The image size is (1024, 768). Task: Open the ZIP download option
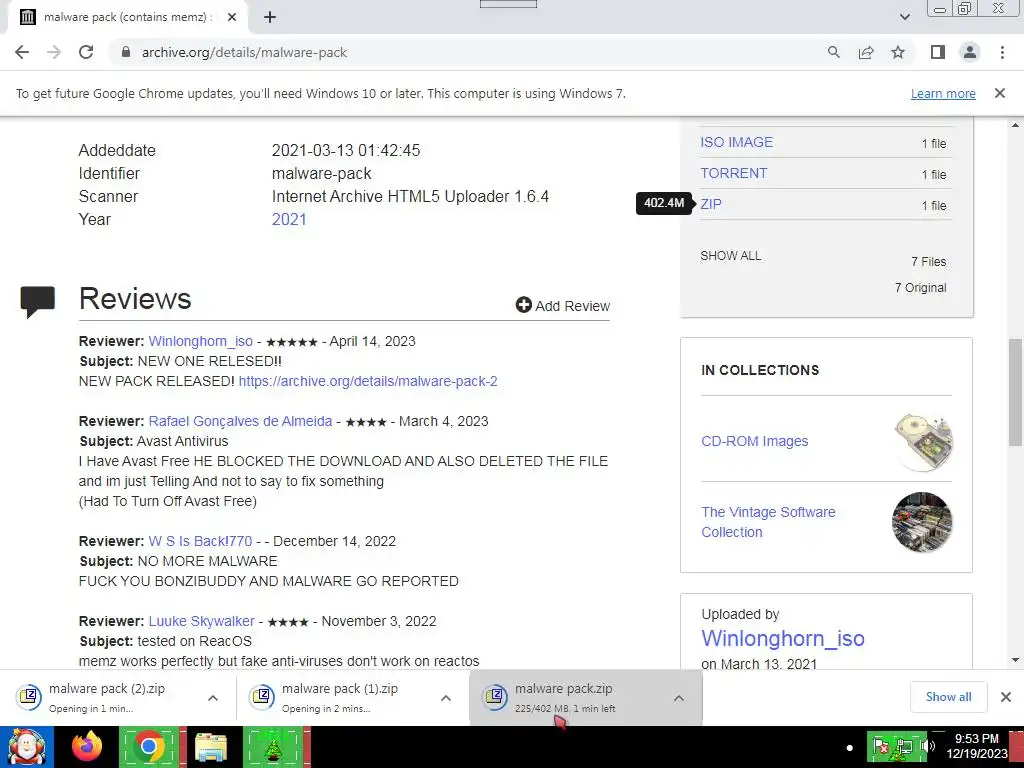[711, 204]
